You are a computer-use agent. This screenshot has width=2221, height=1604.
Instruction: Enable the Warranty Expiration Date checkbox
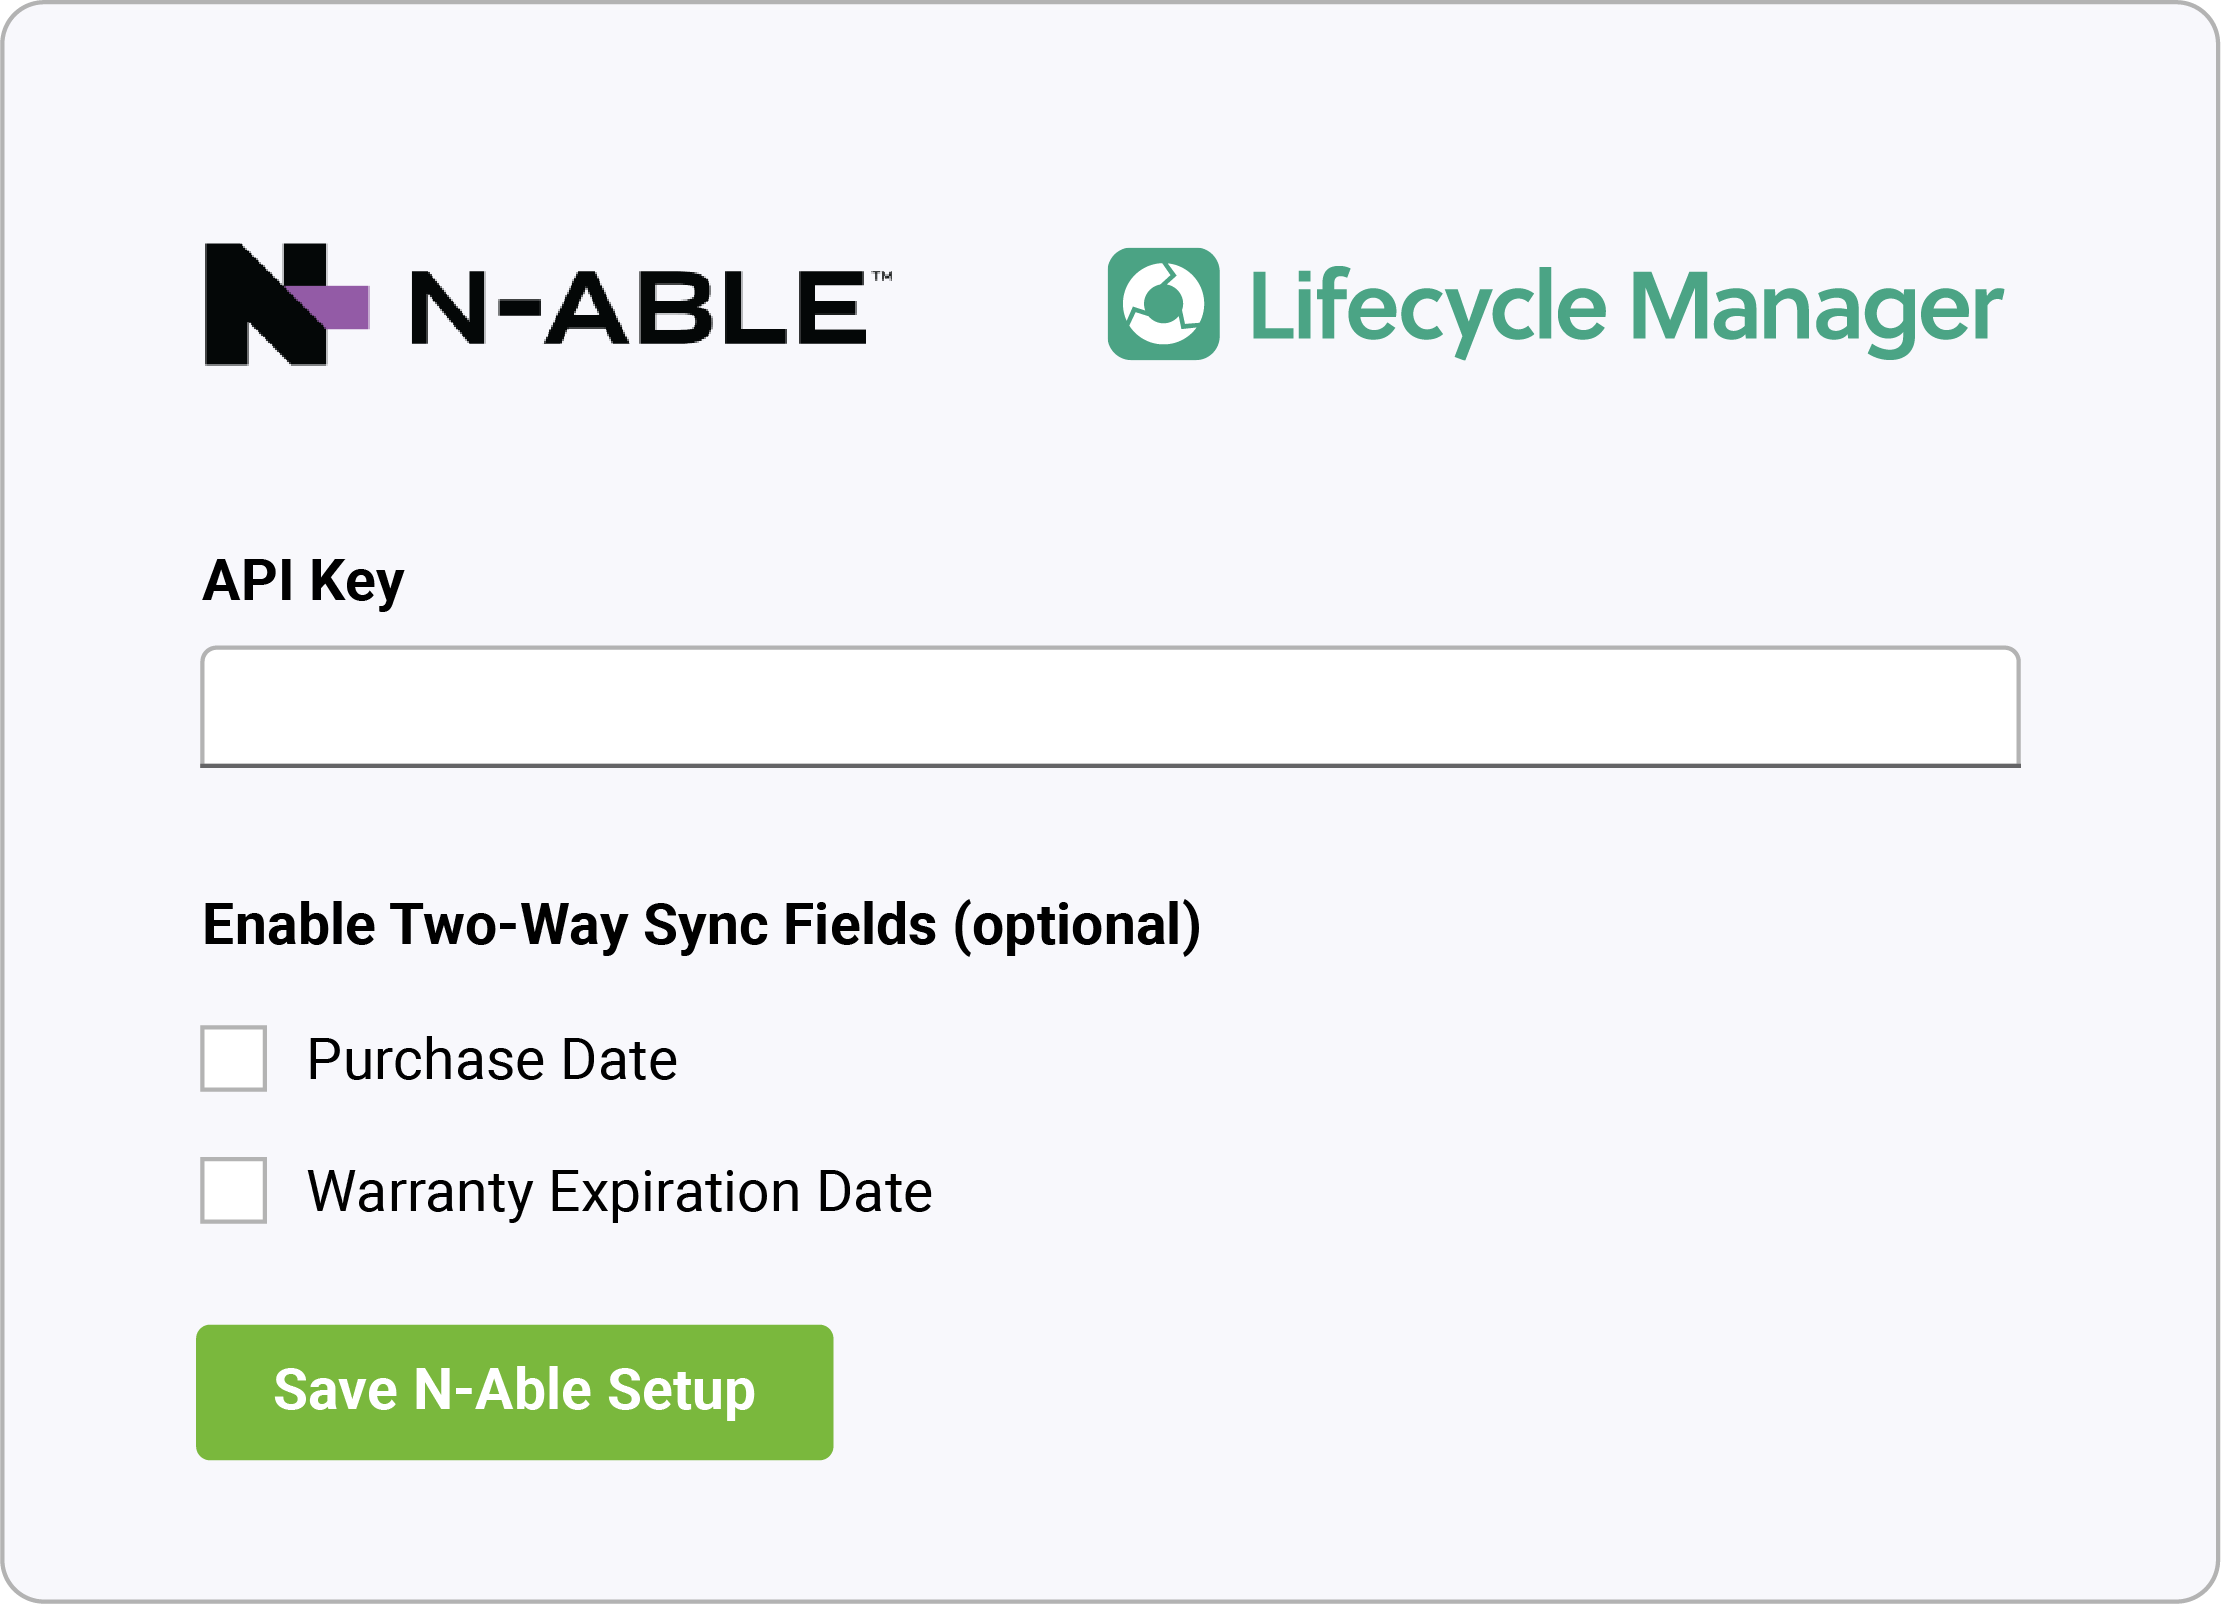(233, 1192)
